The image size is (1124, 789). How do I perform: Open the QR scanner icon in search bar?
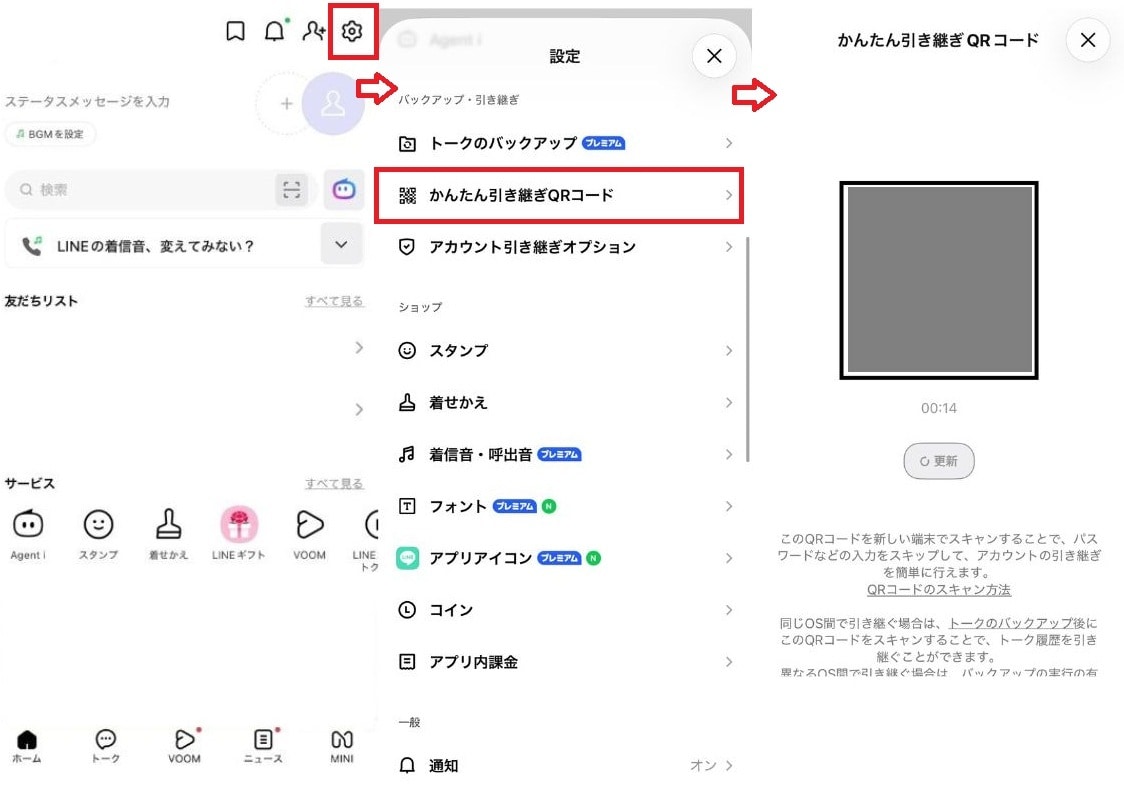point(292,190)
